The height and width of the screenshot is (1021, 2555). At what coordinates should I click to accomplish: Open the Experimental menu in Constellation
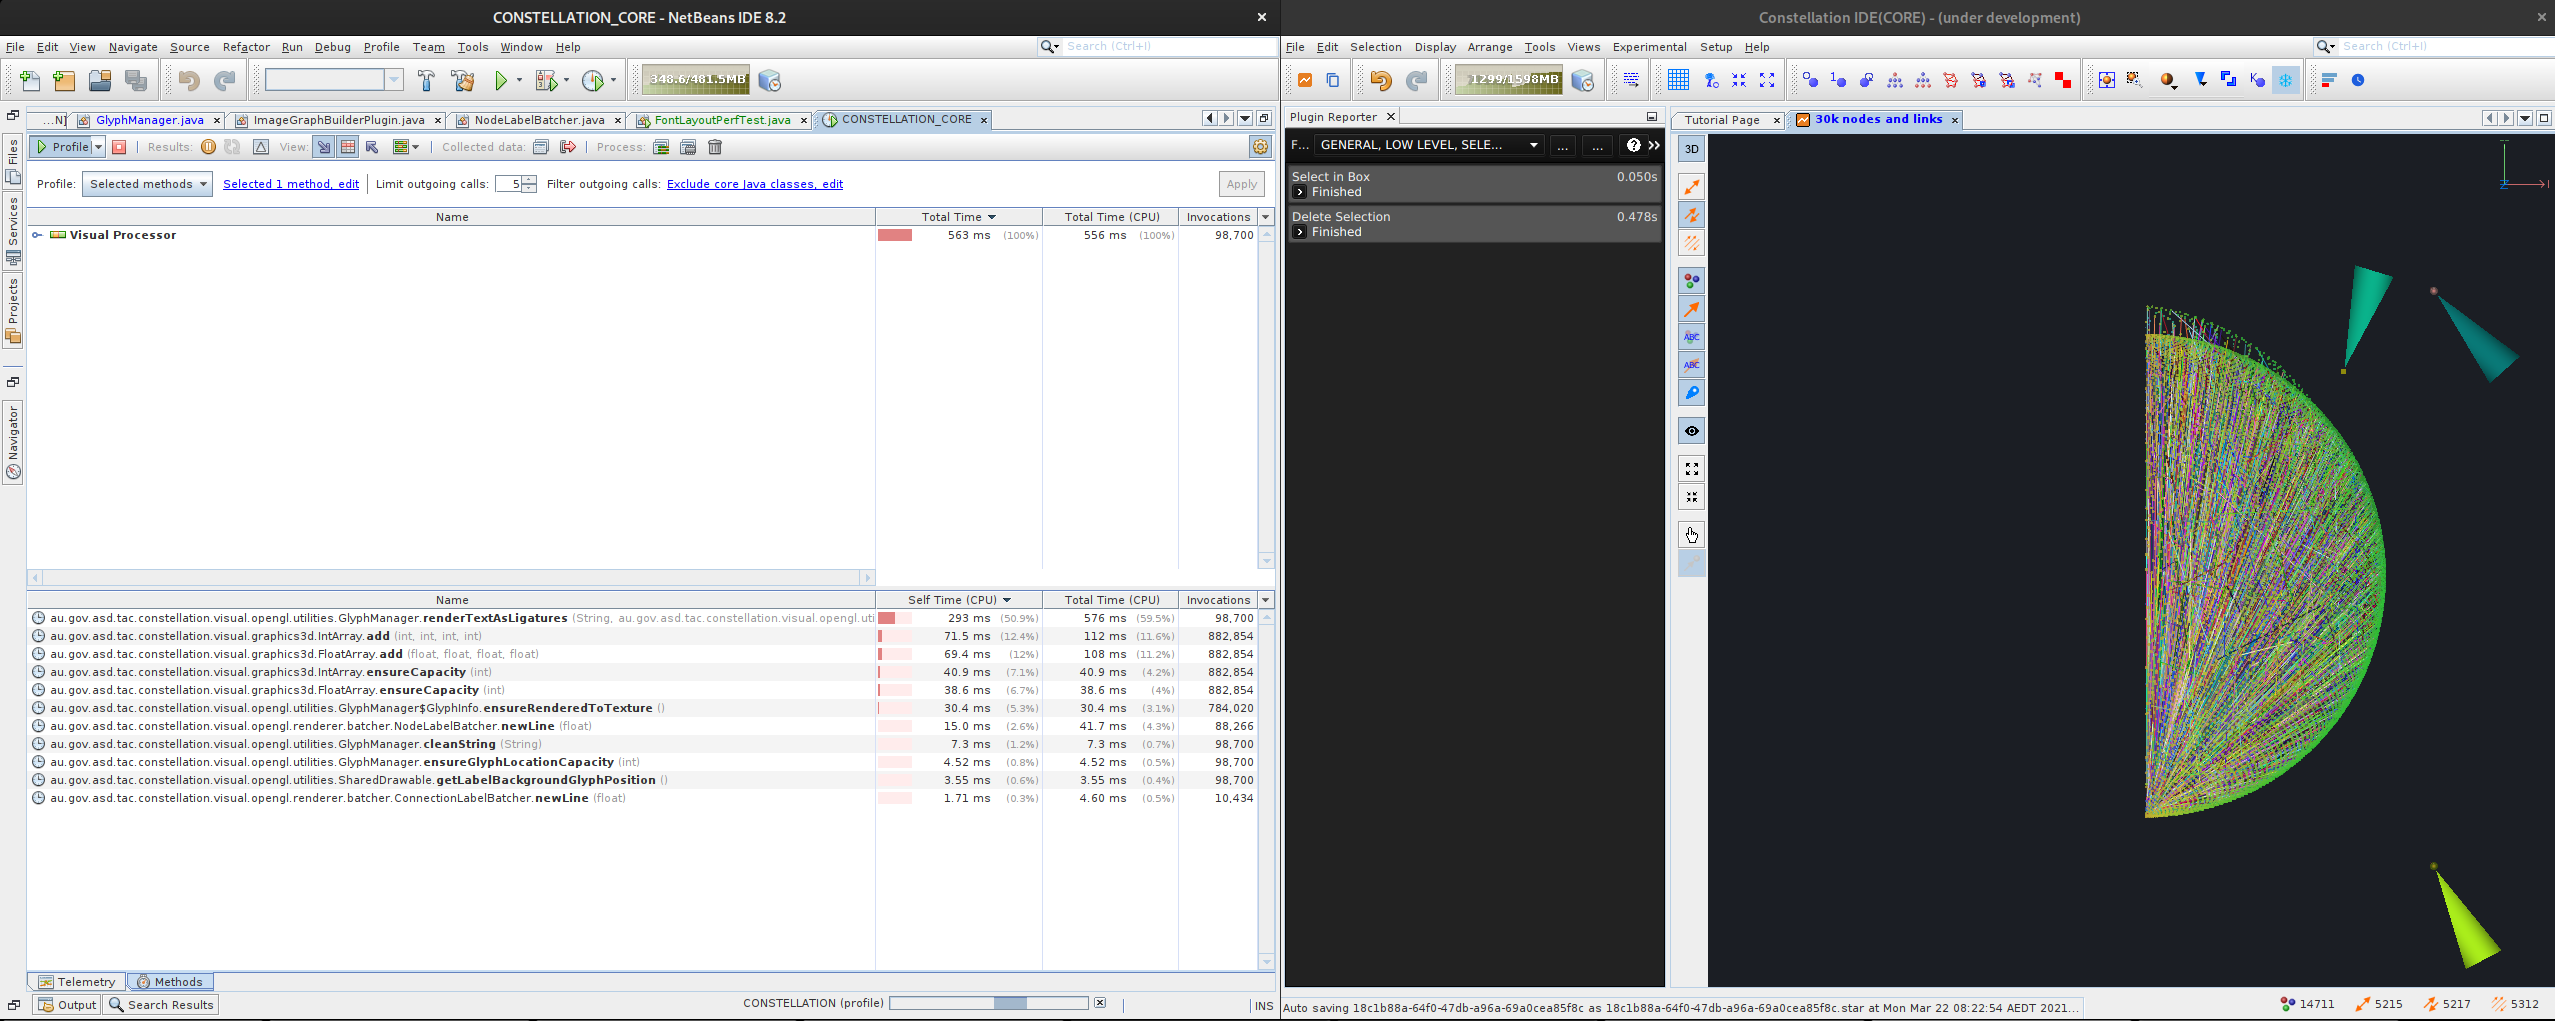1648,47
